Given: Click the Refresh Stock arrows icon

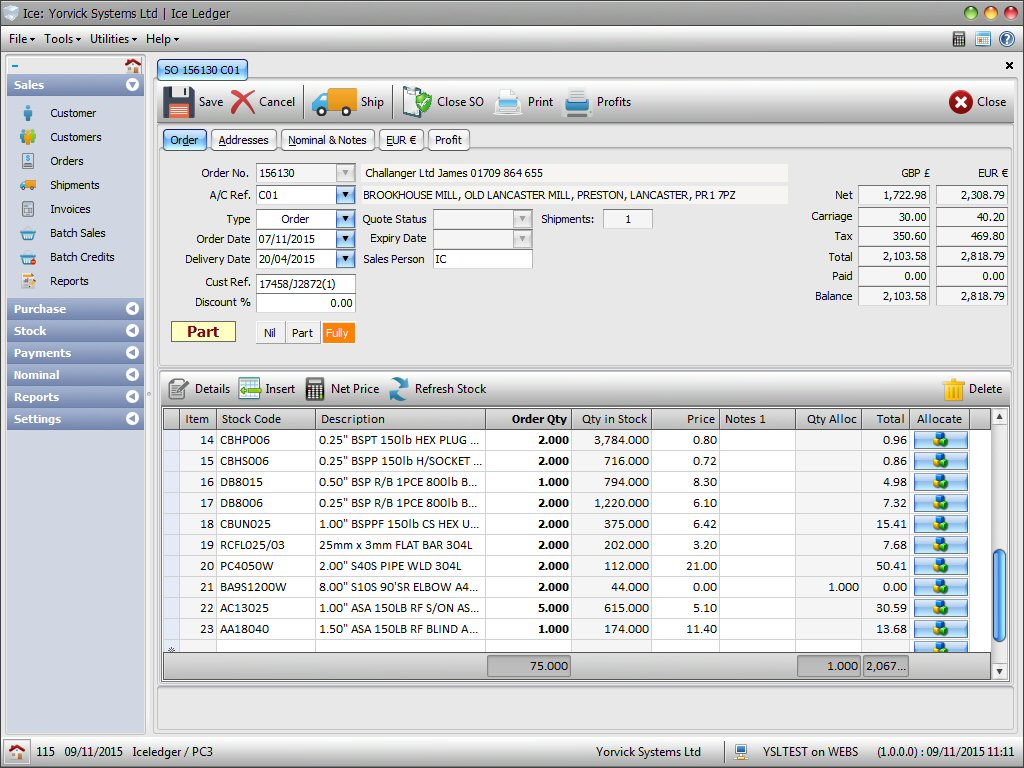Looking at the screenshot, I should click(399, 389).
